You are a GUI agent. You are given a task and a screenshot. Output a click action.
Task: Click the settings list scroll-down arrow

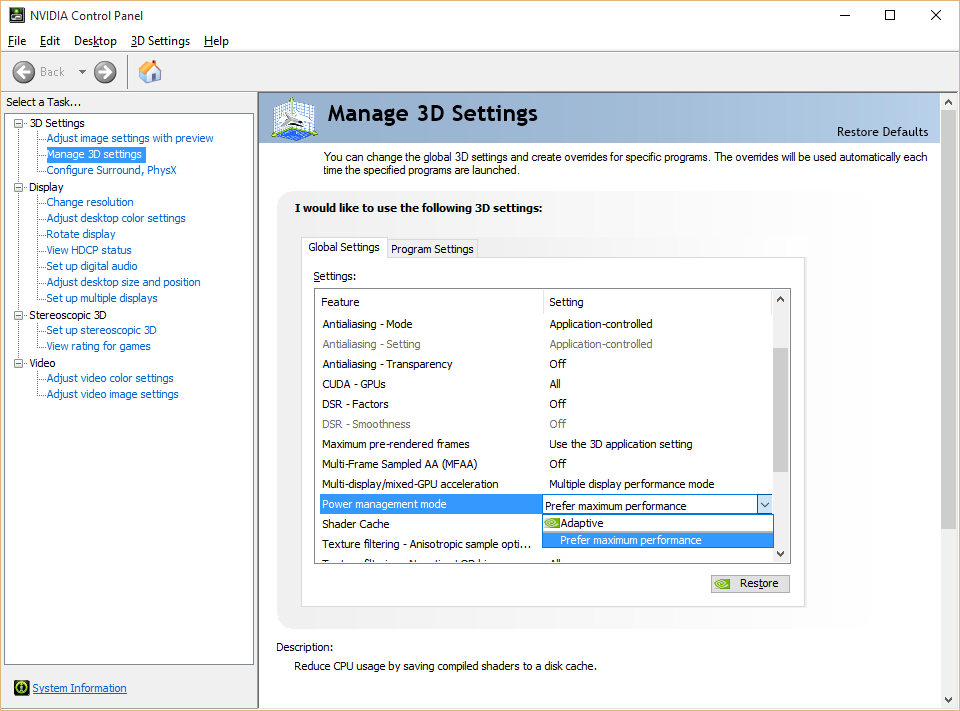pos(781,554)
